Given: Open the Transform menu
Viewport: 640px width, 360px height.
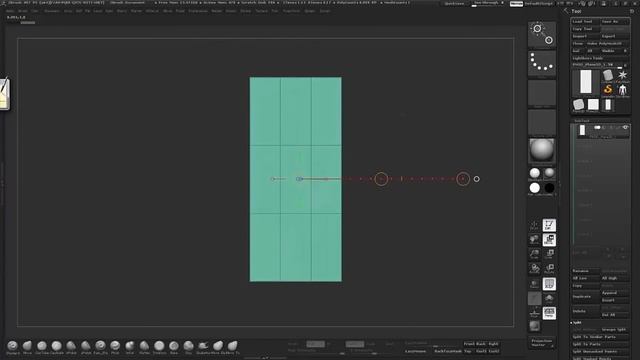Looking at the screenshot, I should 291,11.
